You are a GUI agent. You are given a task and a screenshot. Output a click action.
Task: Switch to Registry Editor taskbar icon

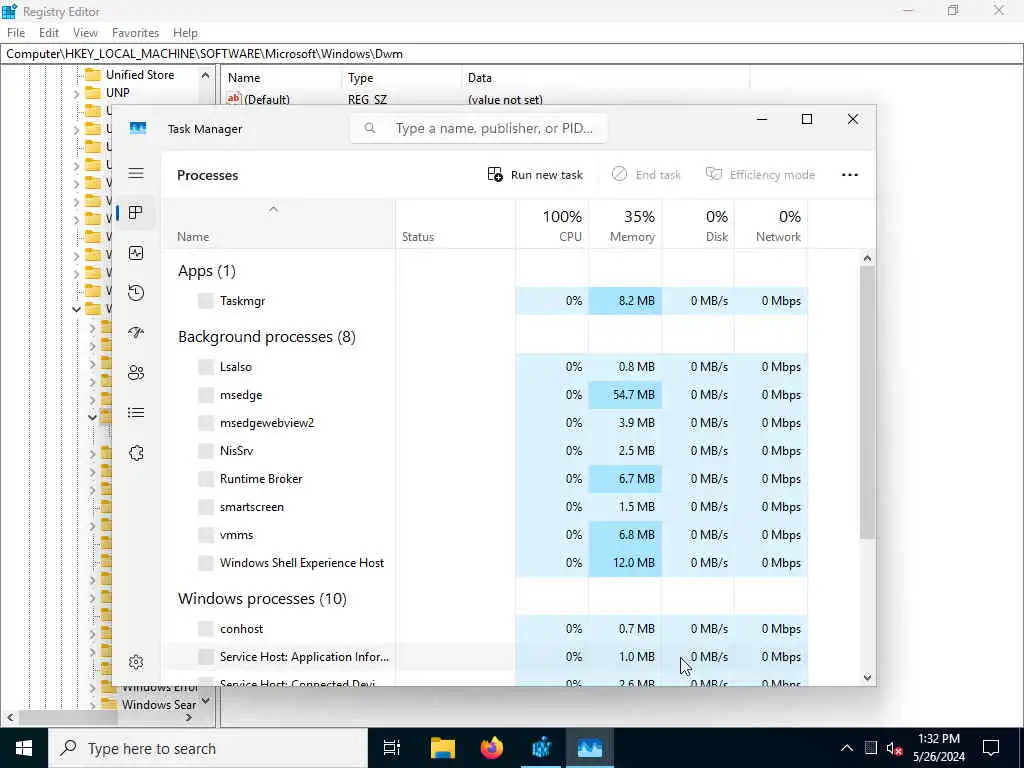point(541,748)
